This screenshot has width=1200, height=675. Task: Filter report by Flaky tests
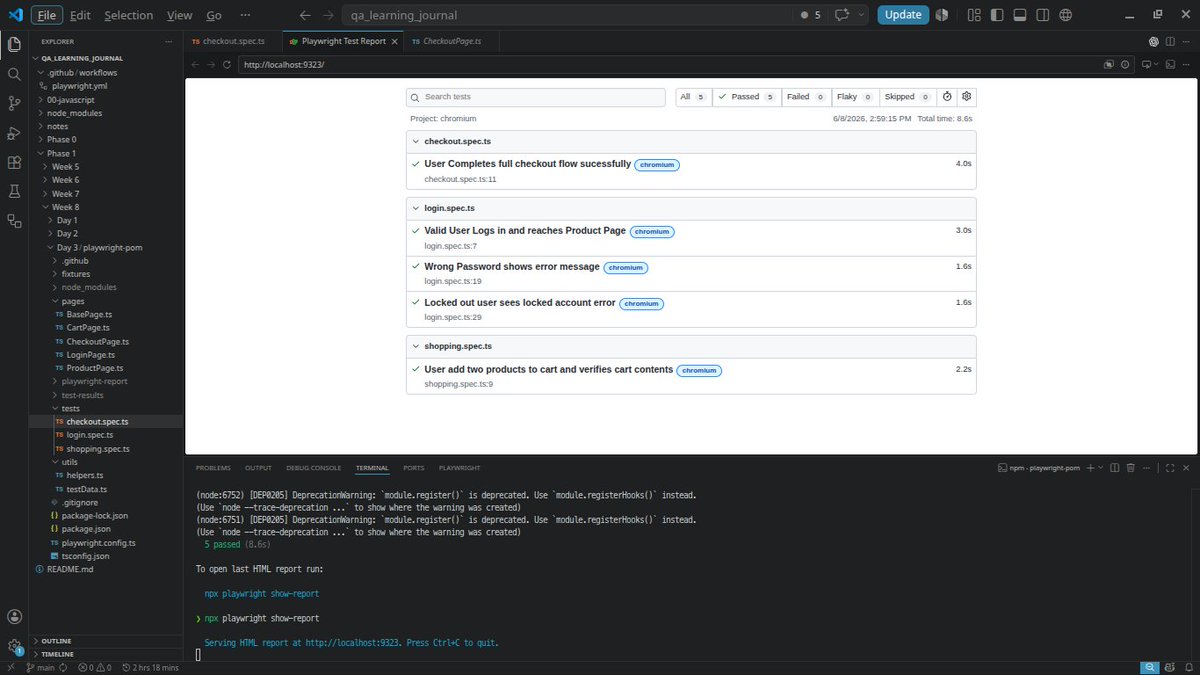click(854, 97)
